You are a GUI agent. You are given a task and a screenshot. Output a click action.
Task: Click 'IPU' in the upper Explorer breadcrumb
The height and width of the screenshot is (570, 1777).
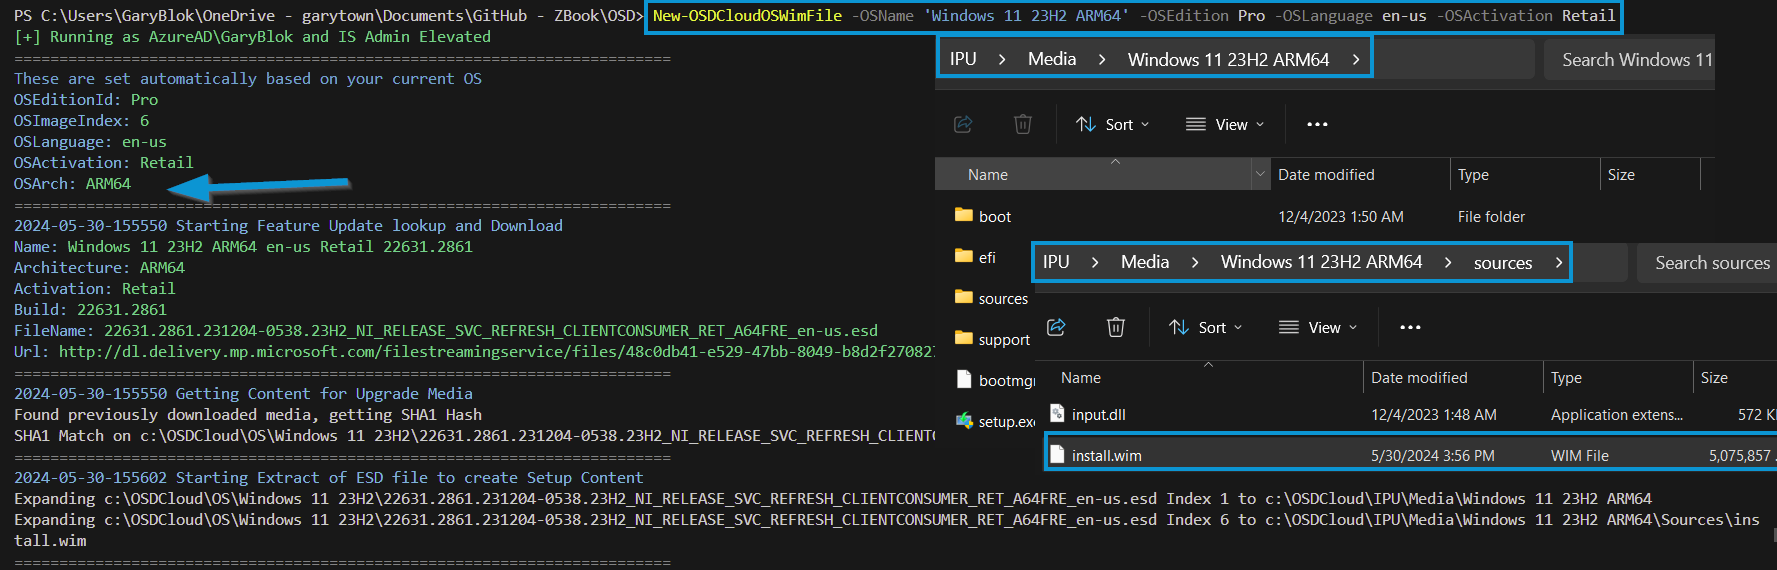point(963,59)
